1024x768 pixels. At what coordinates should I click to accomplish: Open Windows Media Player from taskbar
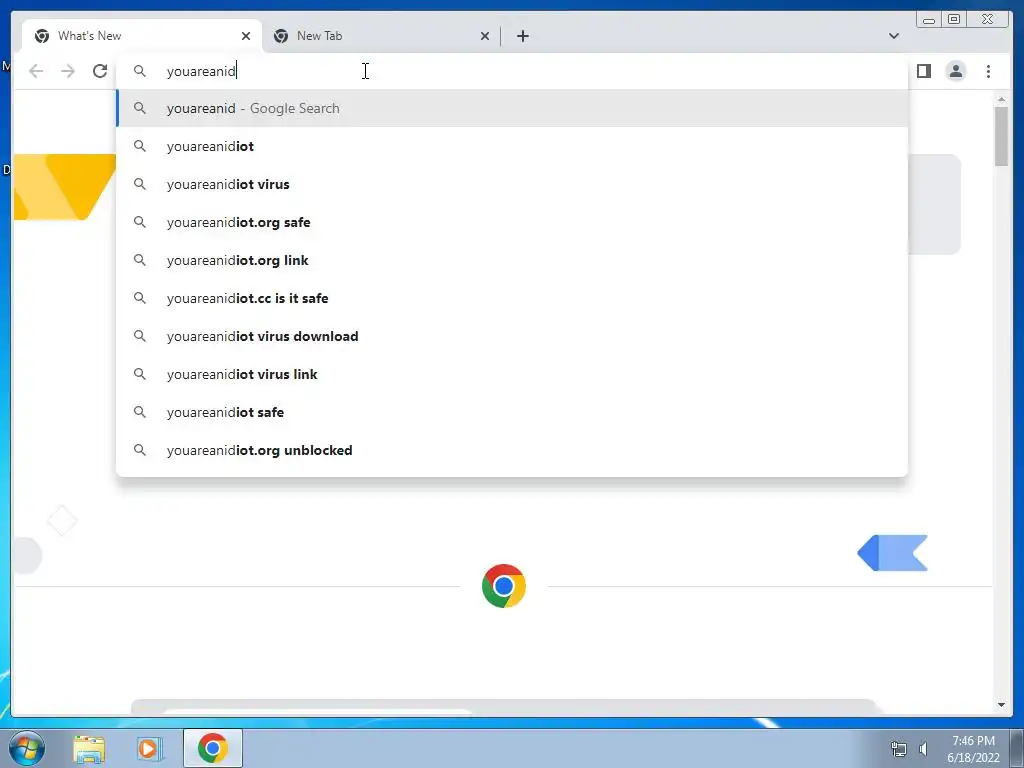(x=149, y=748)
